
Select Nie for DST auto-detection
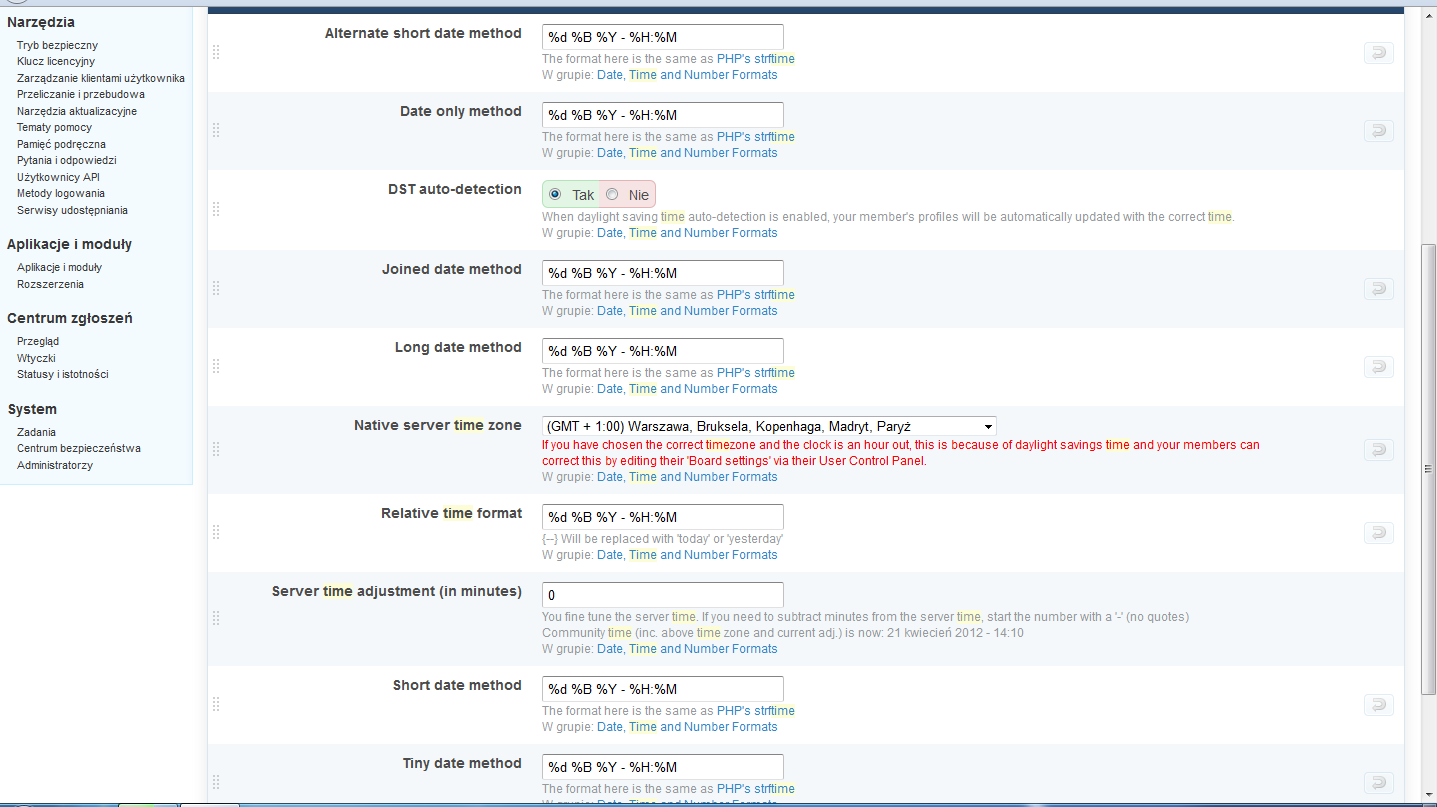(x=612, y=195)
